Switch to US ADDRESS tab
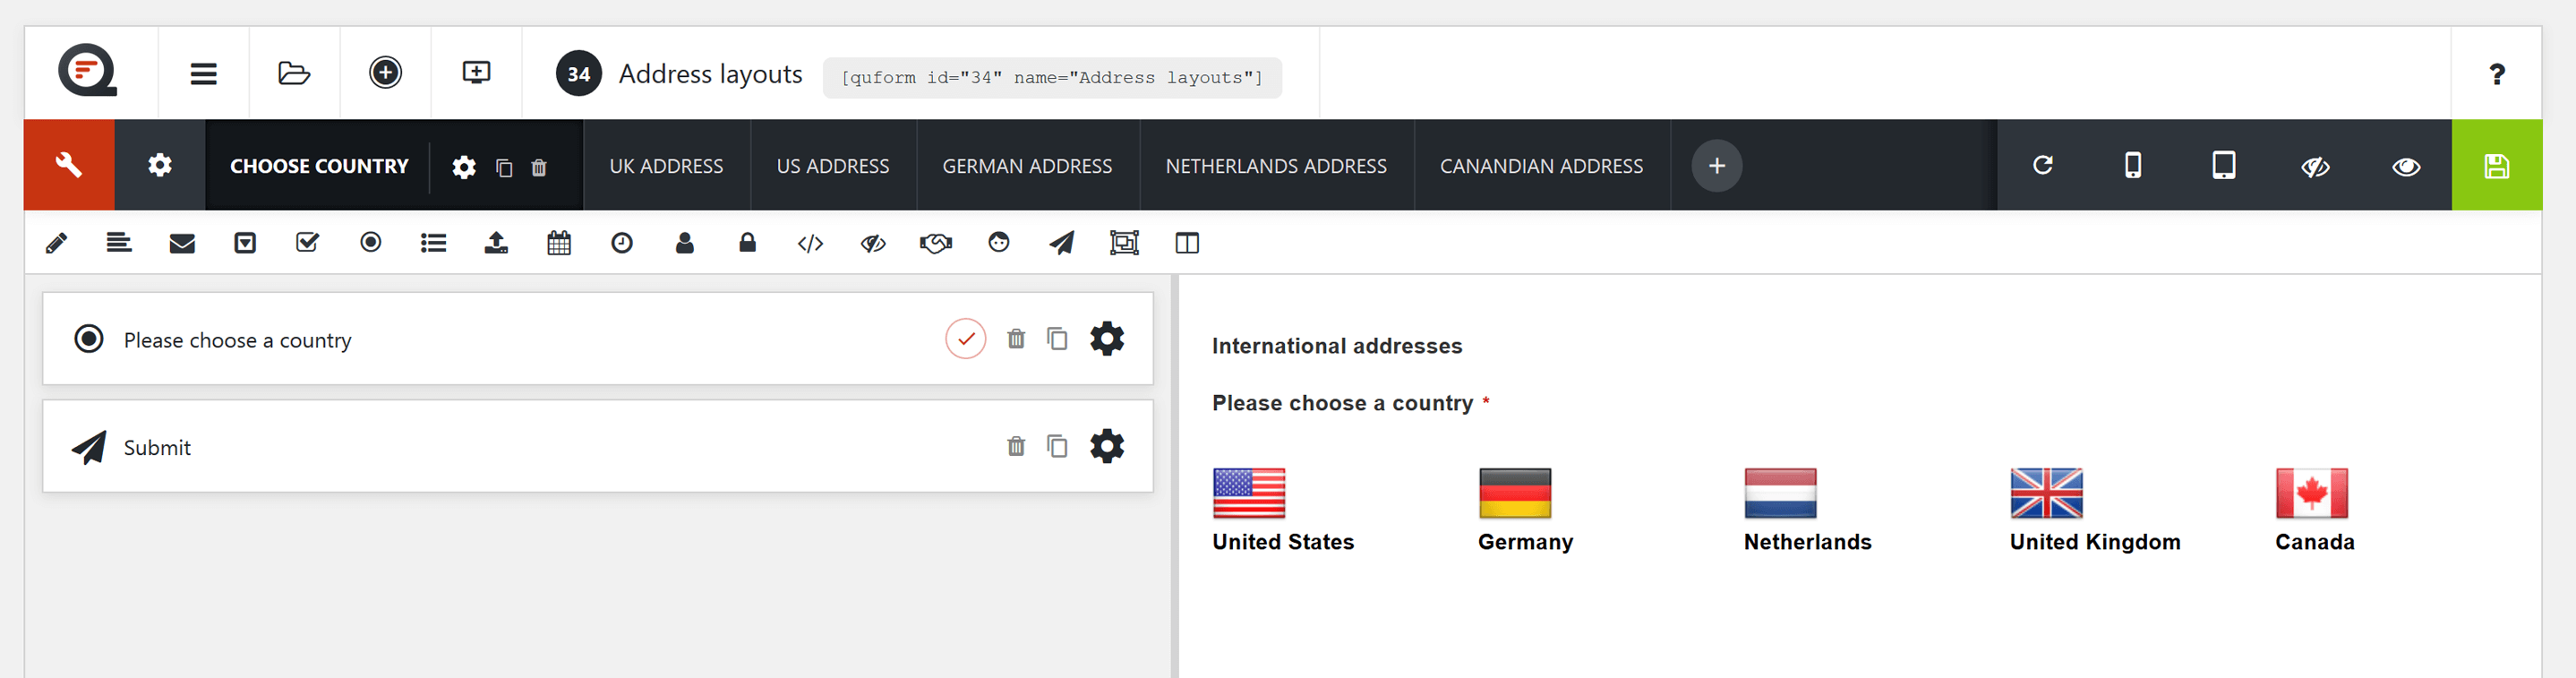 [833, 166]
